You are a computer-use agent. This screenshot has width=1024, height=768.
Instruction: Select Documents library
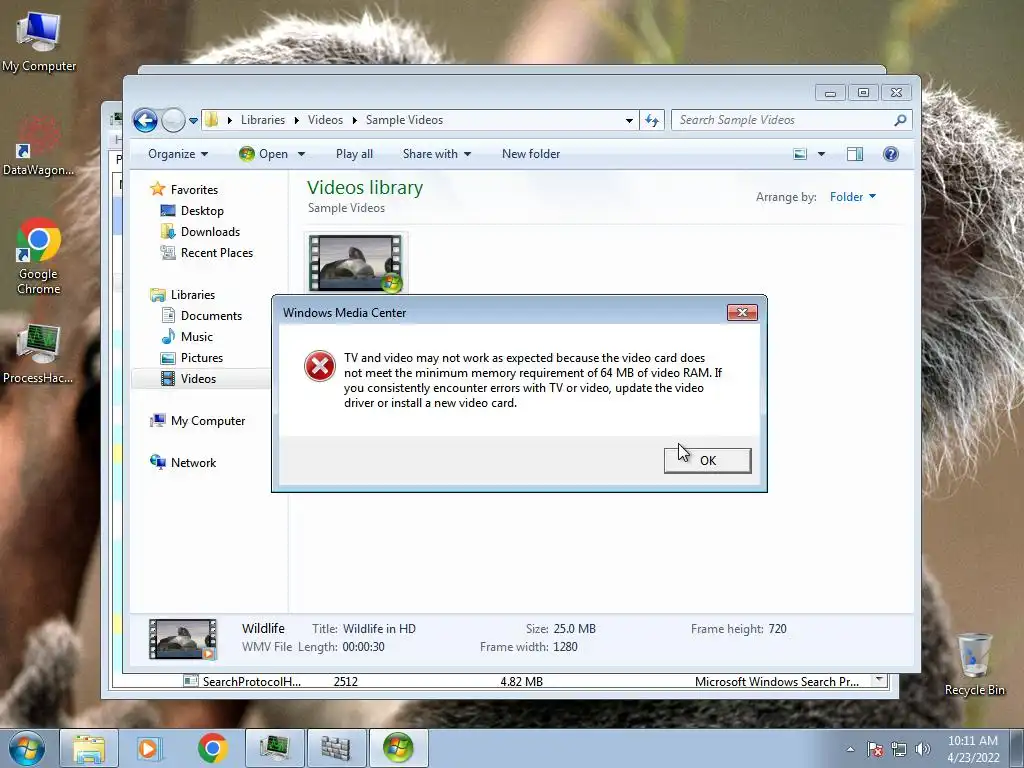pyautogui.click(x=211, y=315)
